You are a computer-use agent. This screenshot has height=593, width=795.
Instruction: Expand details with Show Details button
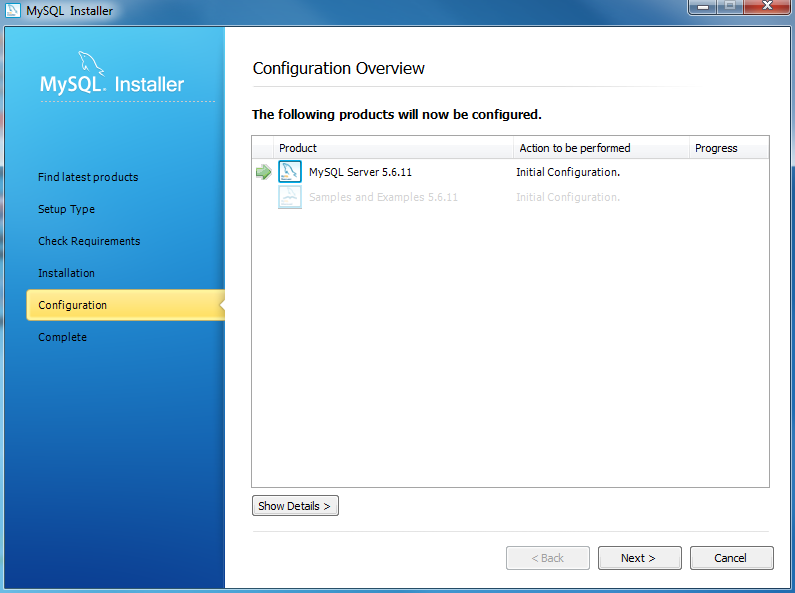pos(295,506)
